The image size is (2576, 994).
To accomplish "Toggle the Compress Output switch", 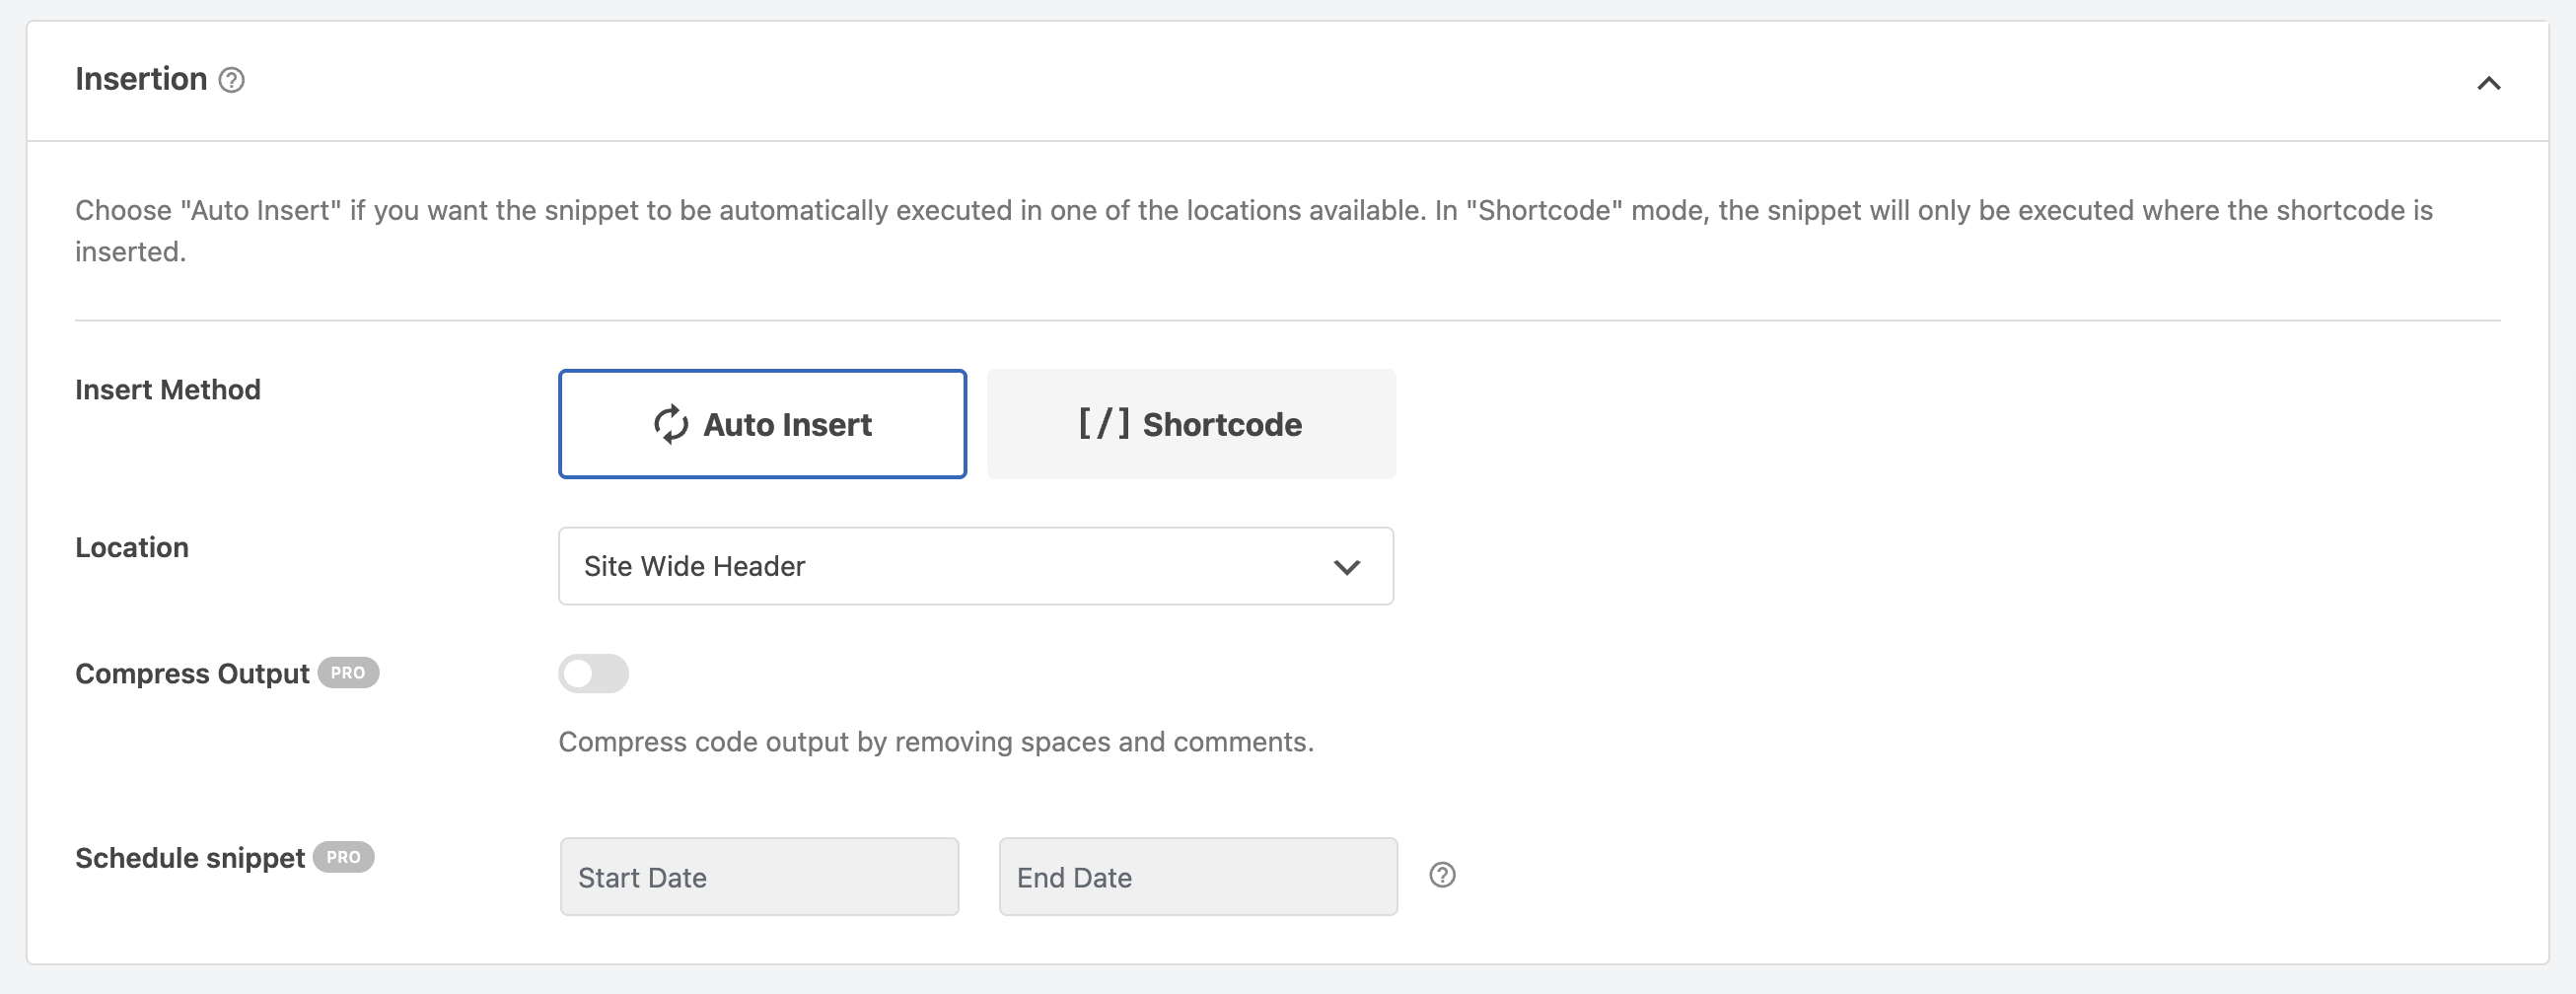I will point(593,673).
